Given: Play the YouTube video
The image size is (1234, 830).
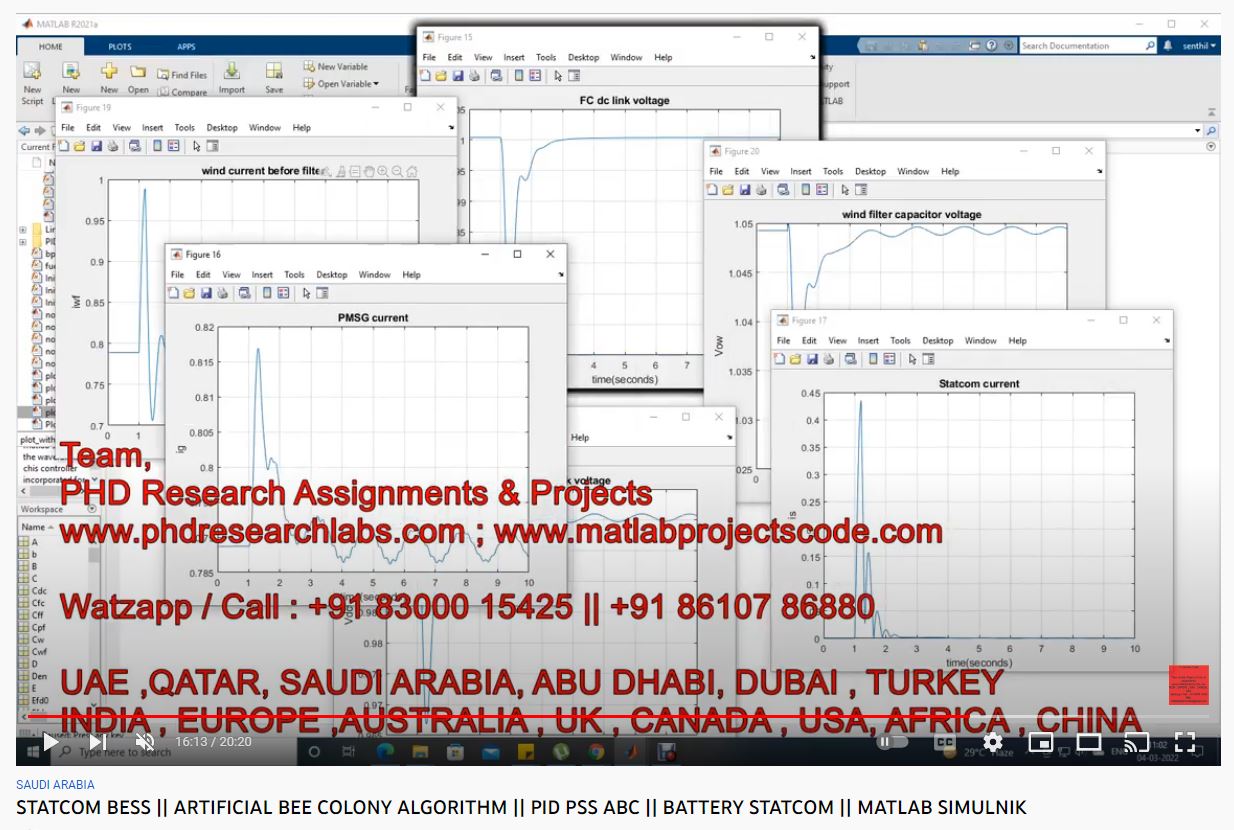Looking at the screenshot, I should click(x=50, y=742).
